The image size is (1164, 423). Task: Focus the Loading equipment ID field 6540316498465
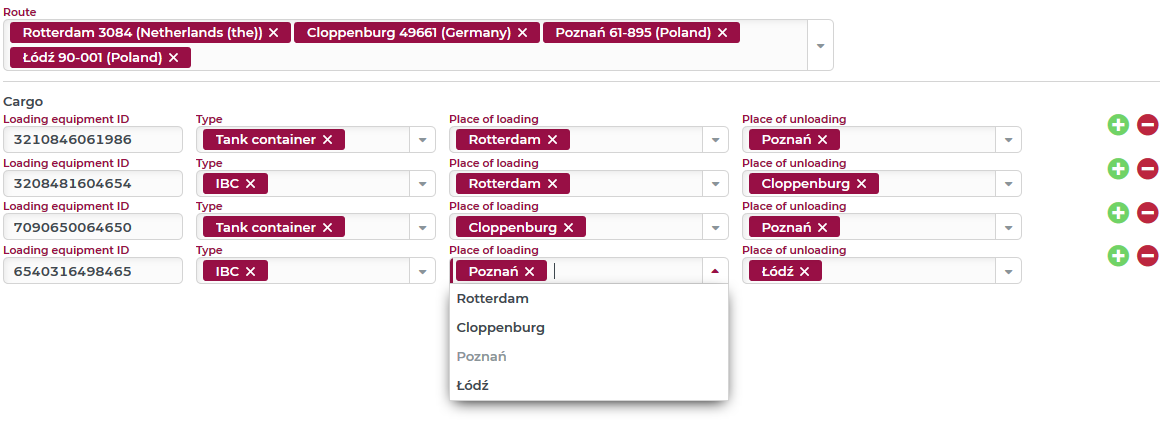click(x=93, y=271)
